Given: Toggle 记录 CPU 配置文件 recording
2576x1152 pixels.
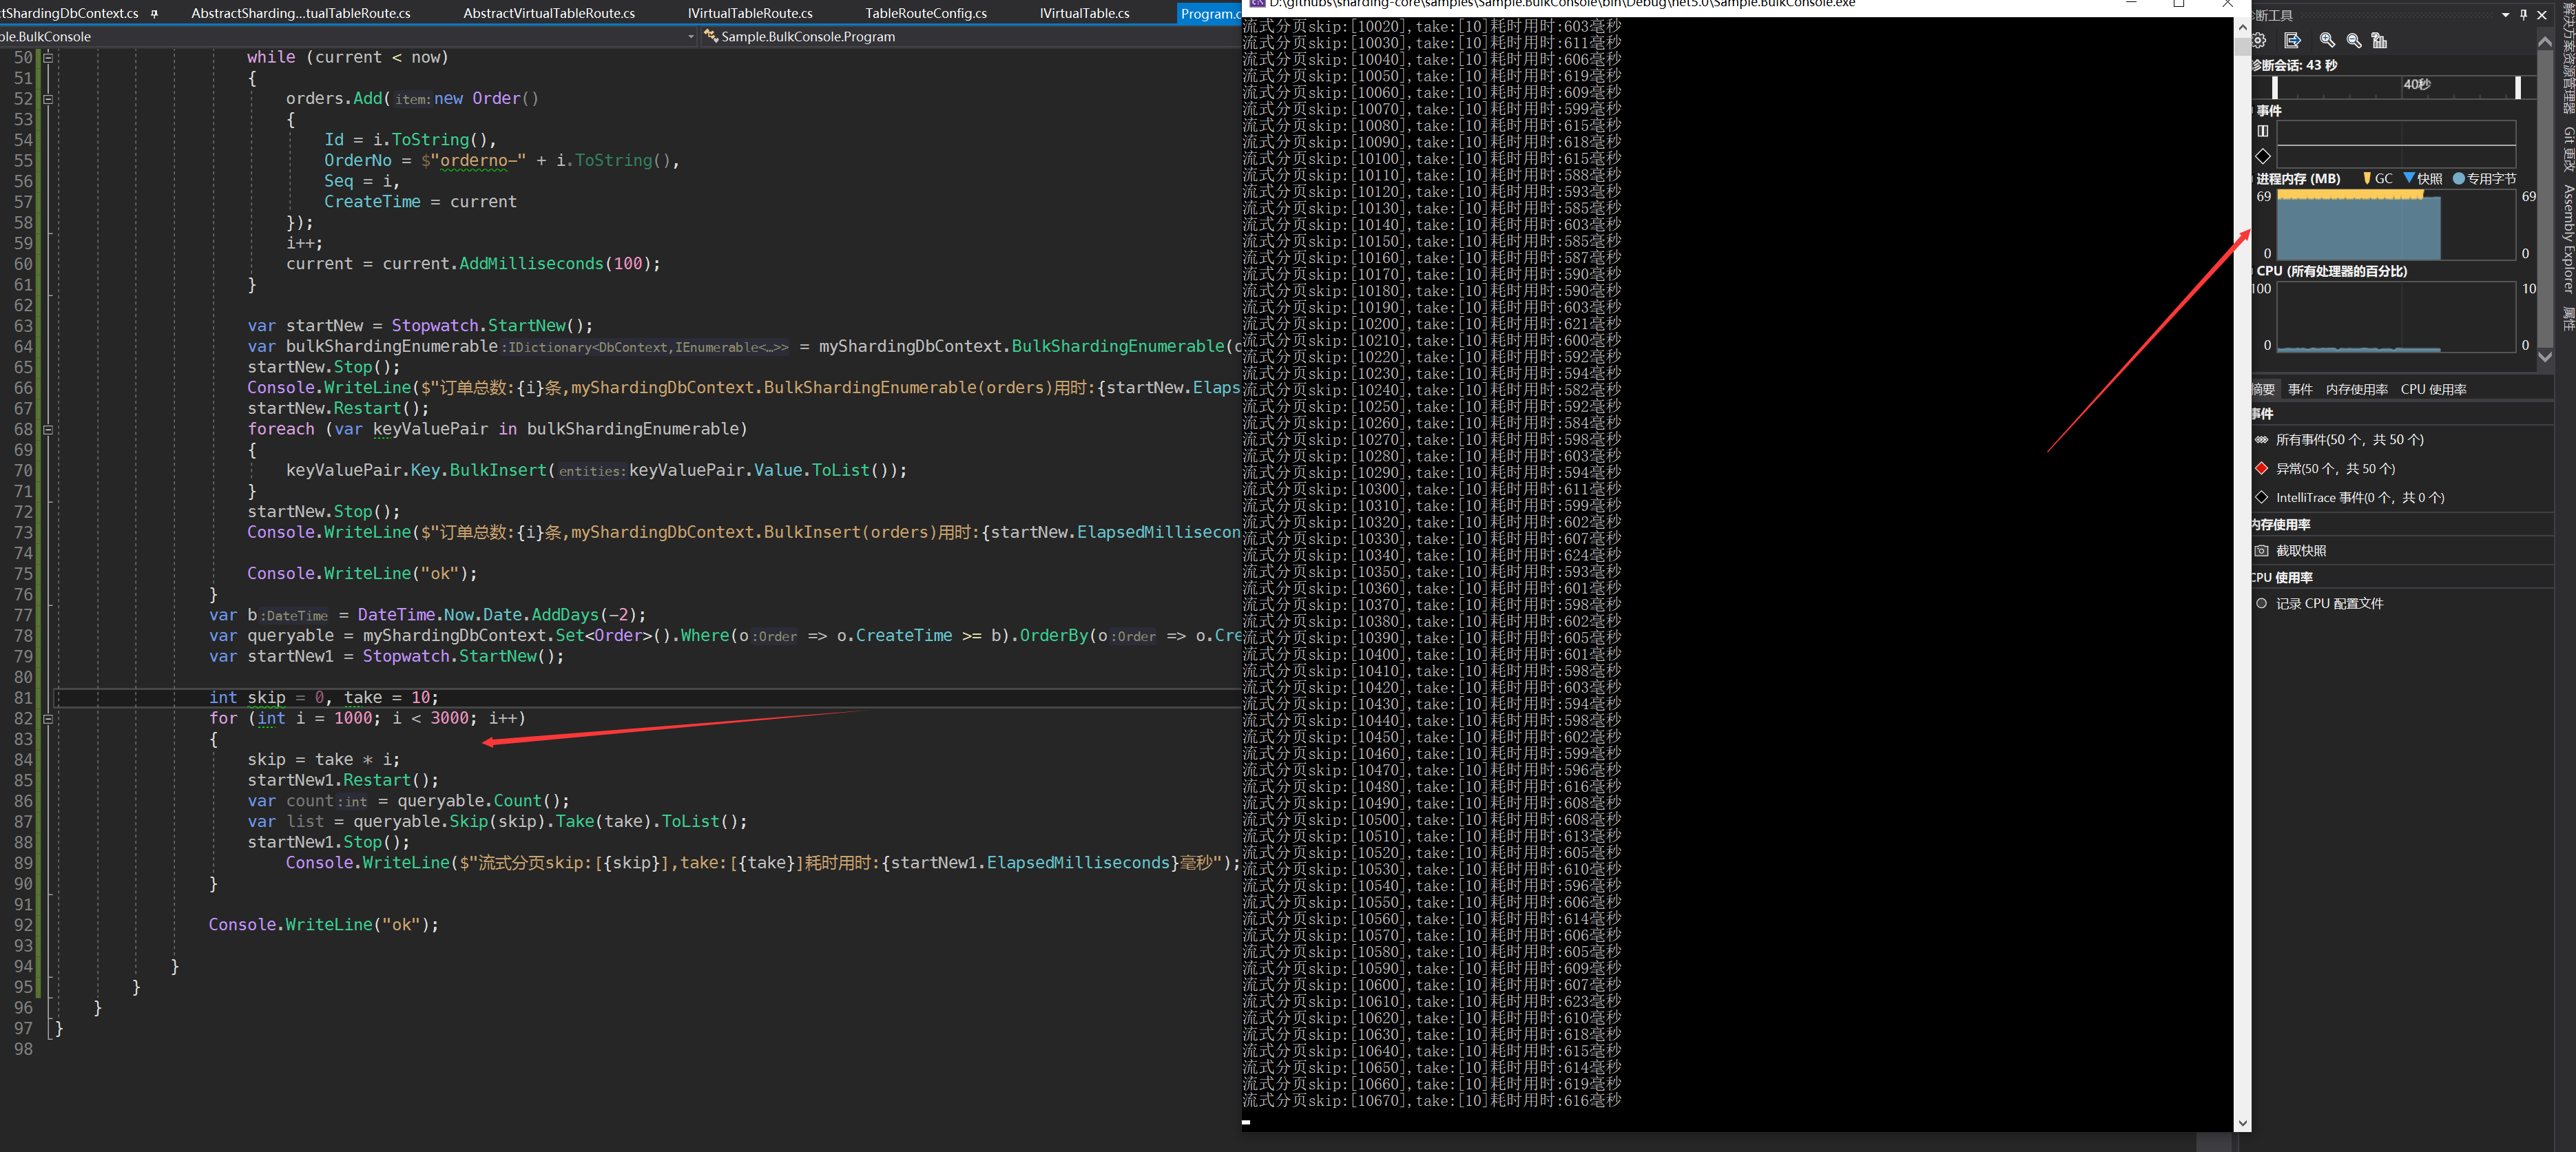Looking at the screenshot, I should click(x=2329, y=604).
